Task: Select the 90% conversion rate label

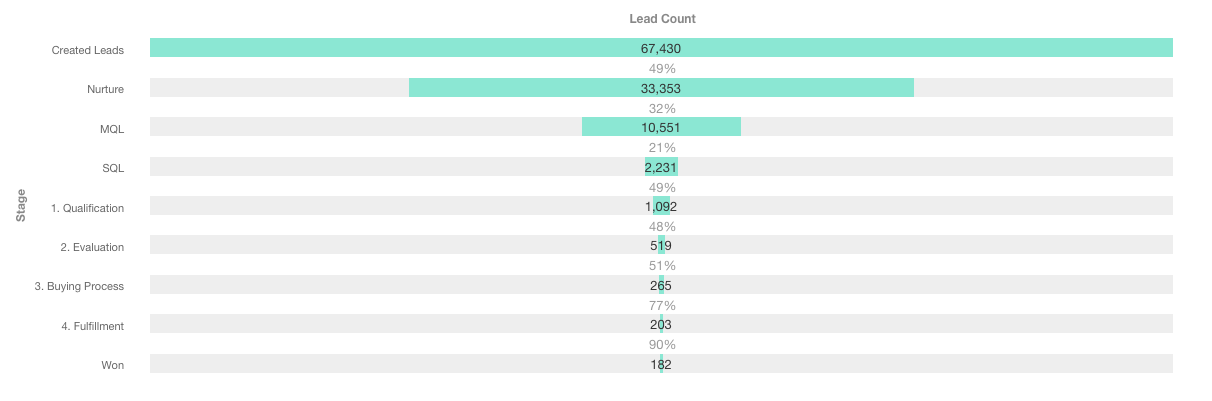Action: [662, 345]
